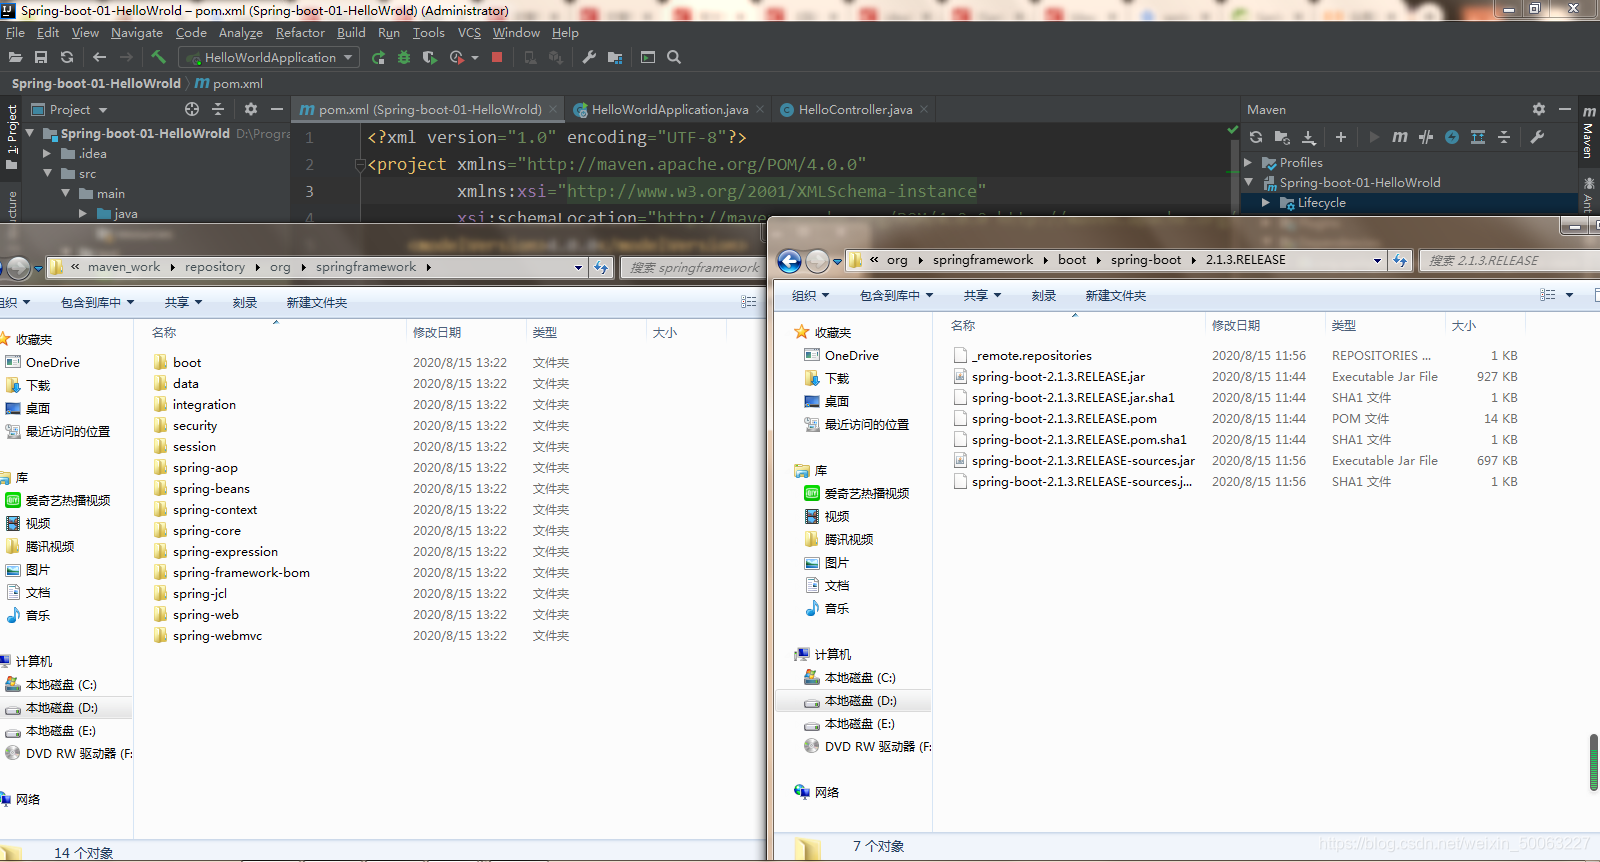Screen dimensions: 1600x862
Task: Close the pom.xml editor tab
Action: [552, 110]
